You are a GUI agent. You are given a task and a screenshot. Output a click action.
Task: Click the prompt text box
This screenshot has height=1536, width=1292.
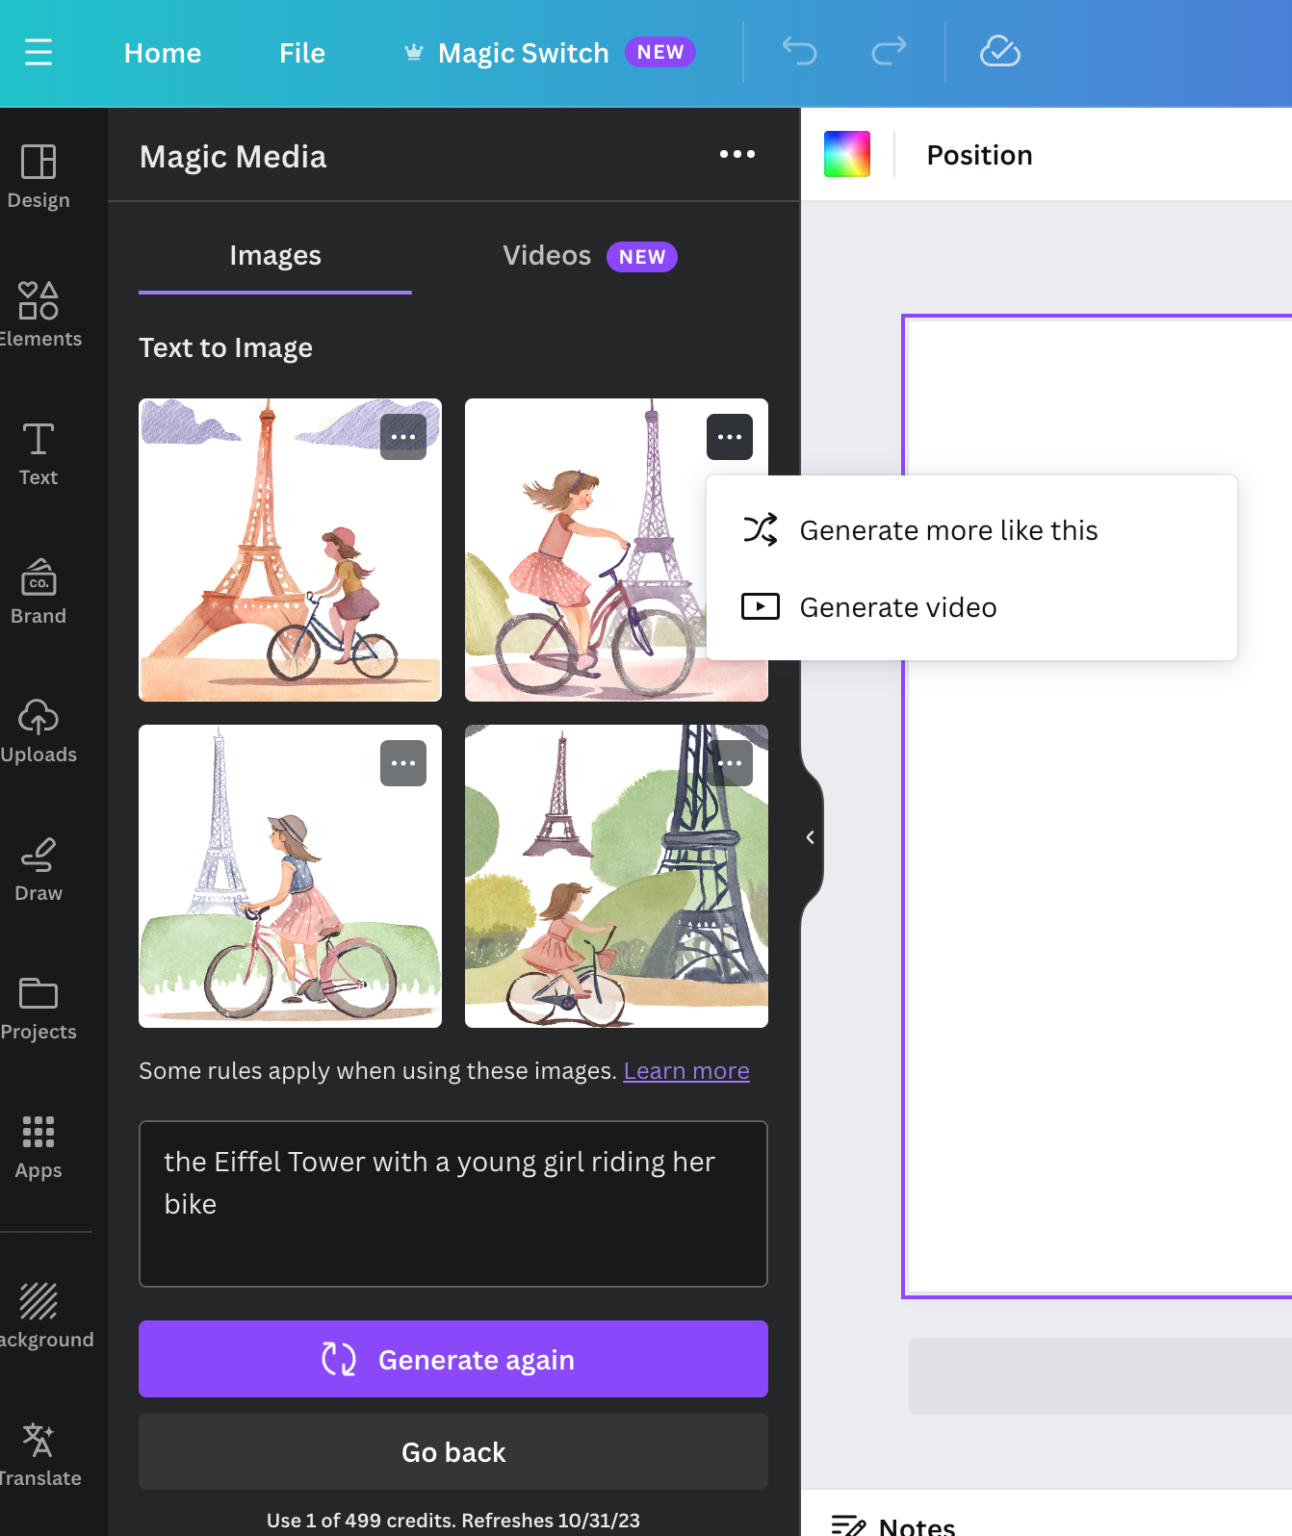453,1203
